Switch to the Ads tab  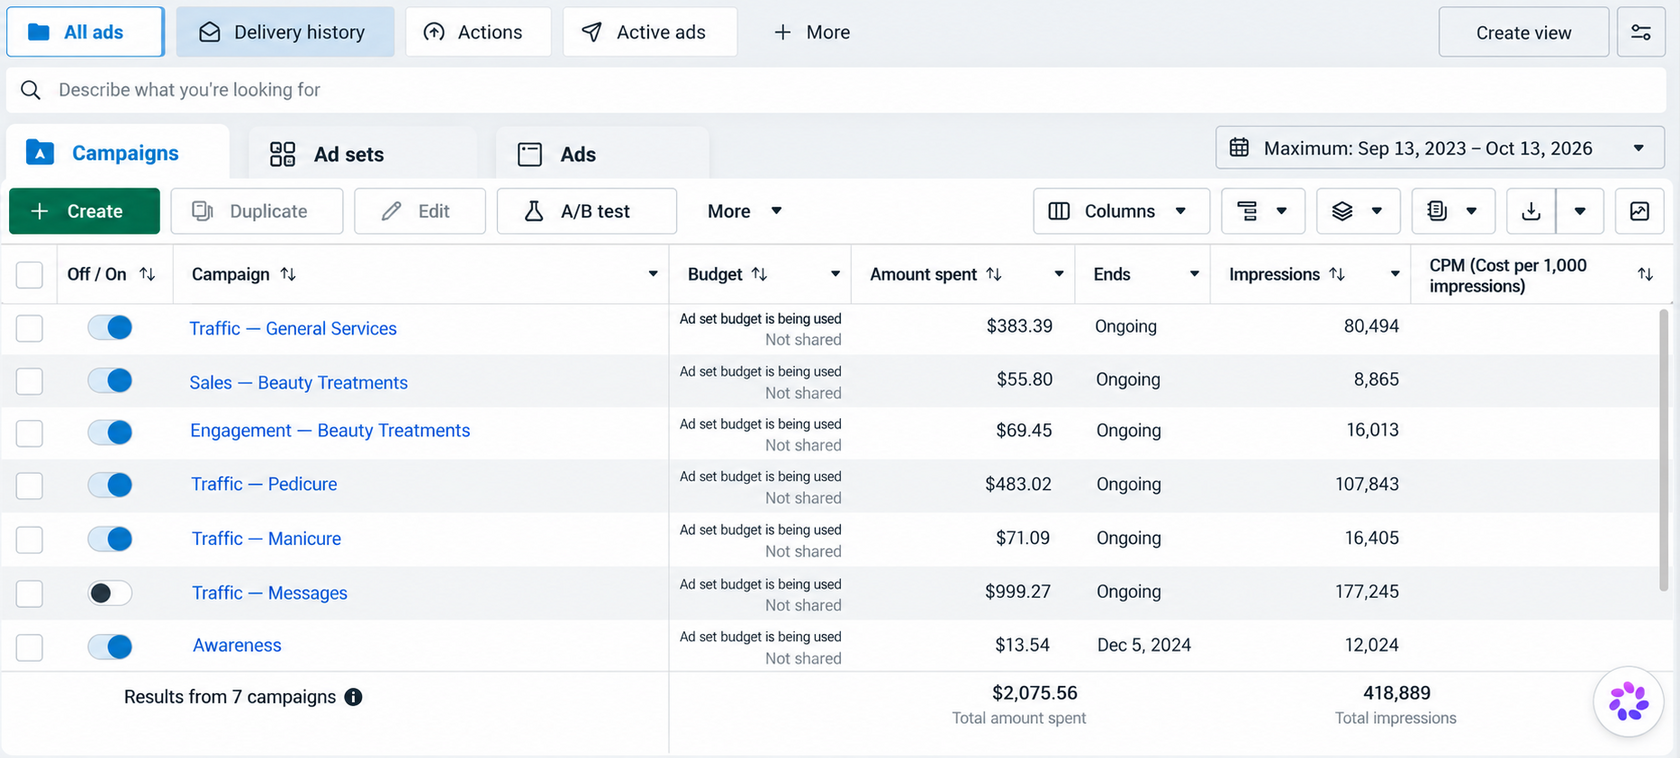click(603, 154)
